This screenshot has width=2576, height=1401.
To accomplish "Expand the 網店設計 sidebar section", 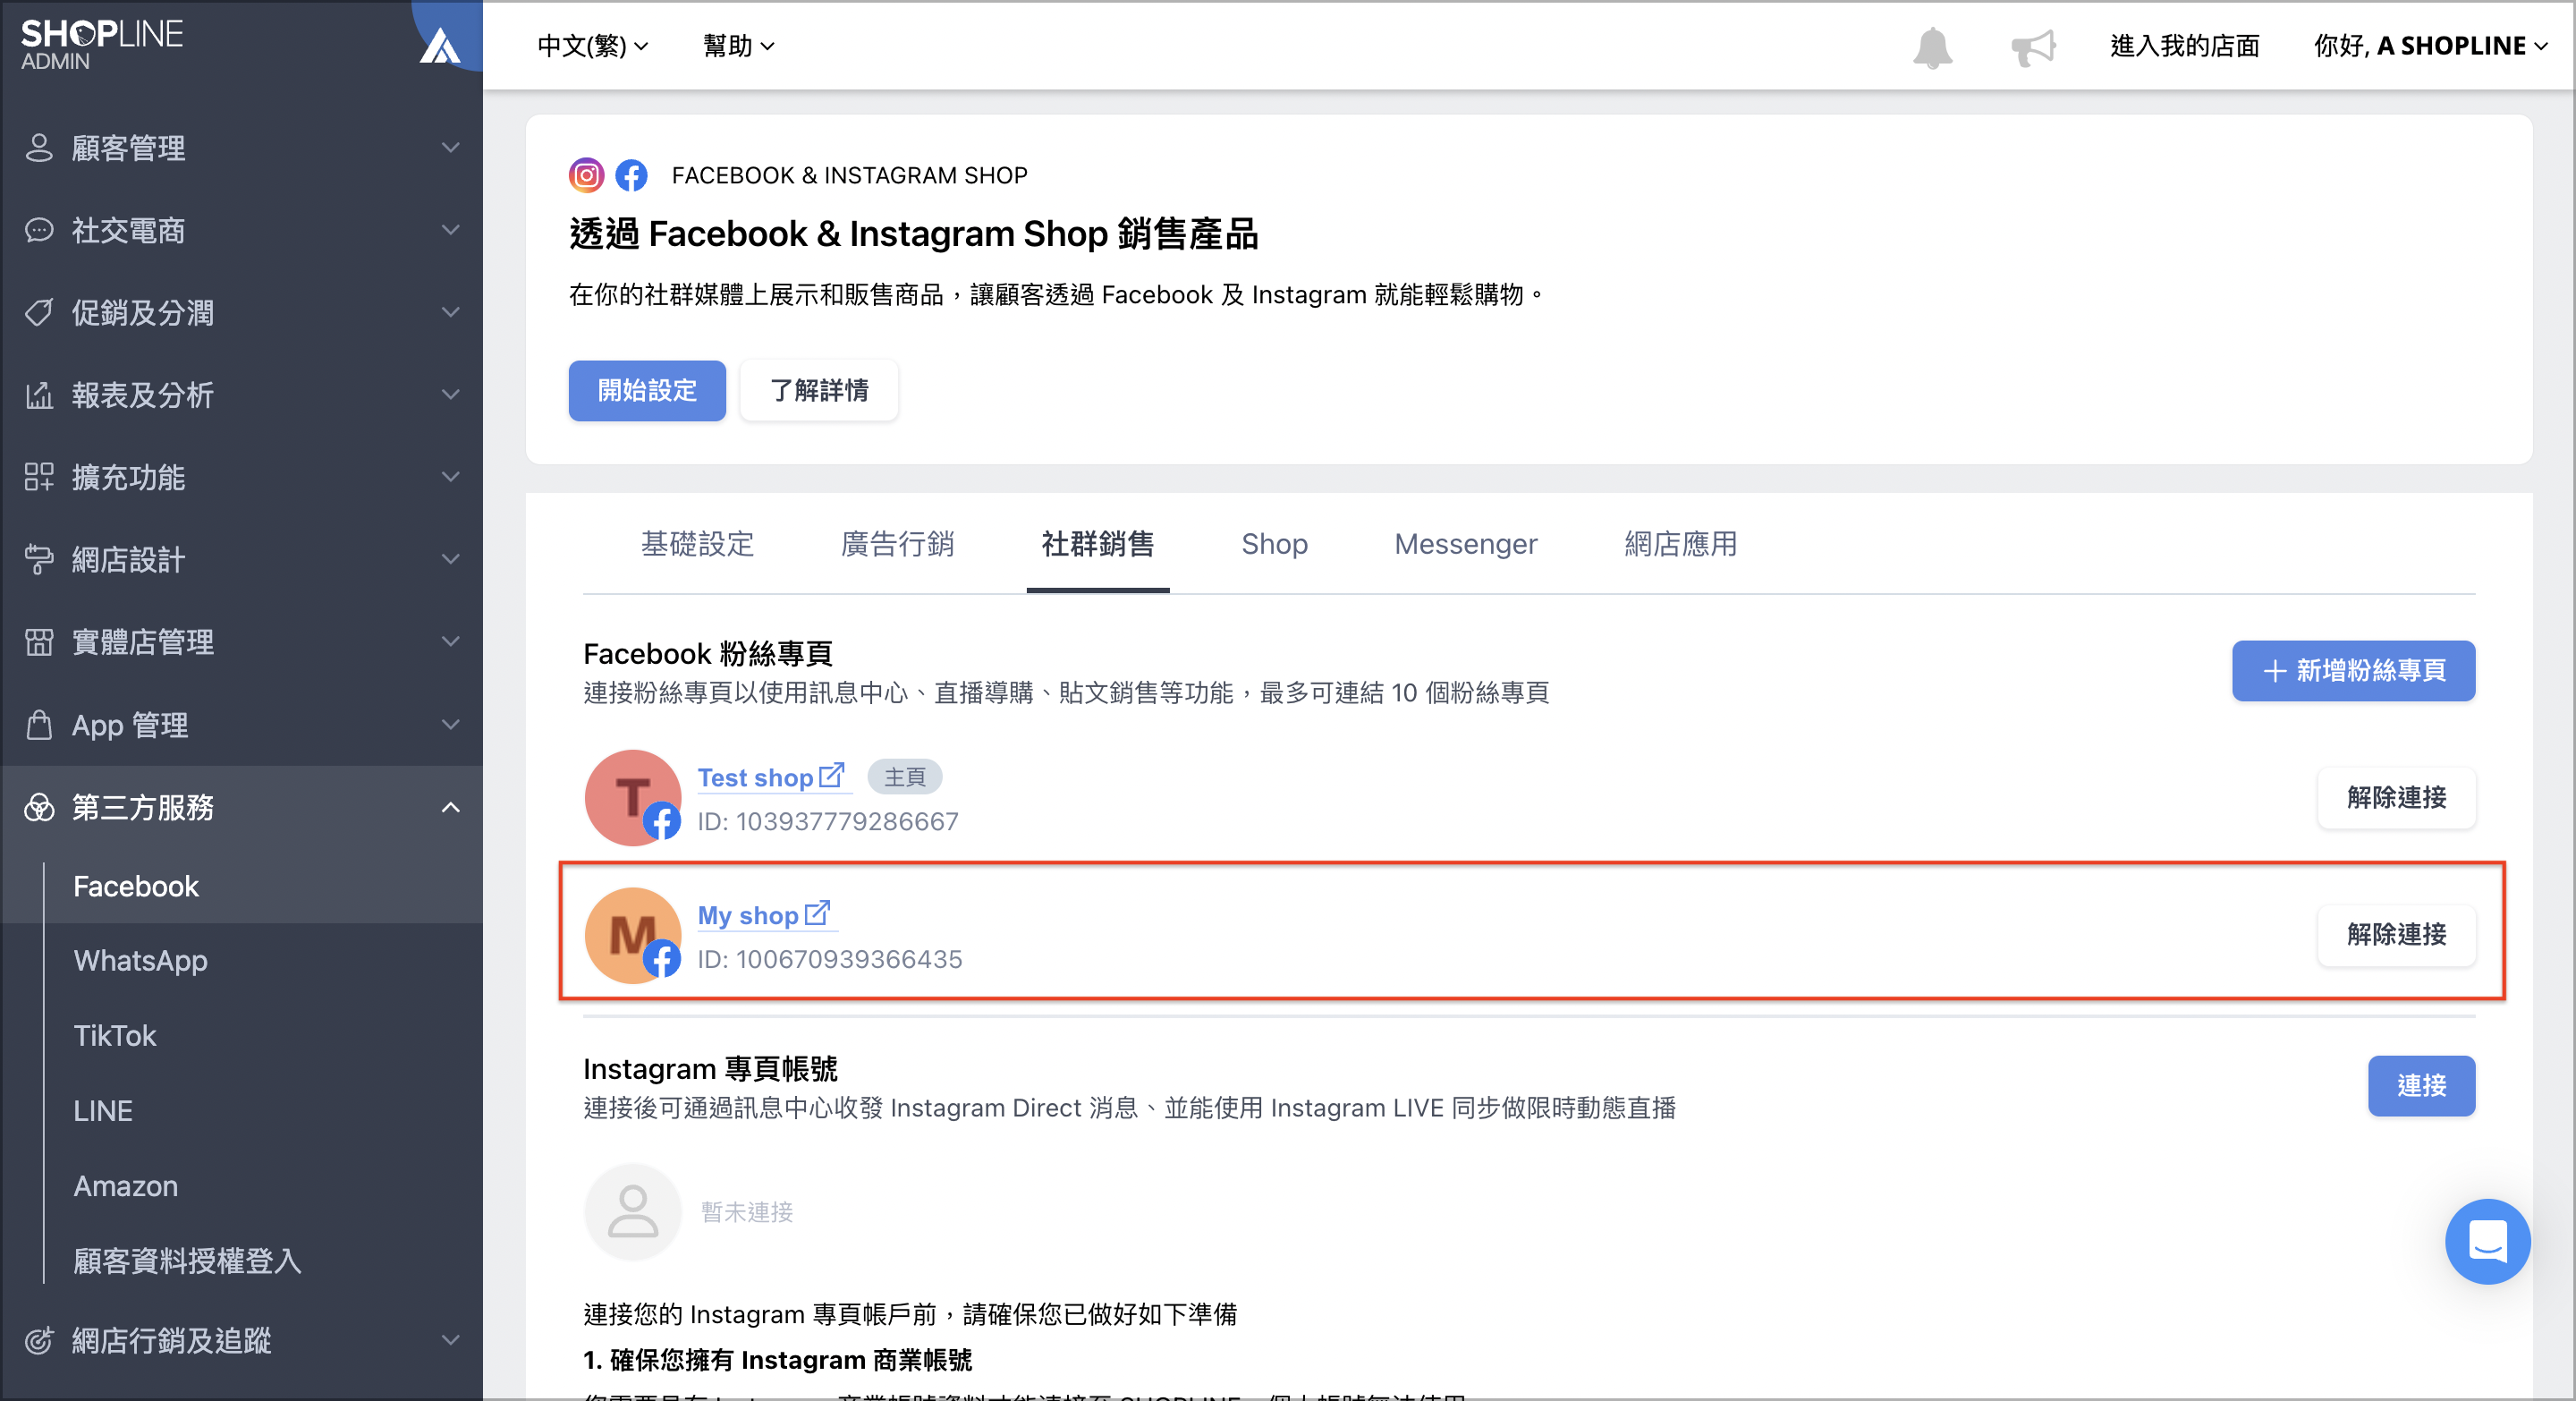I will [x=241, y=559].
